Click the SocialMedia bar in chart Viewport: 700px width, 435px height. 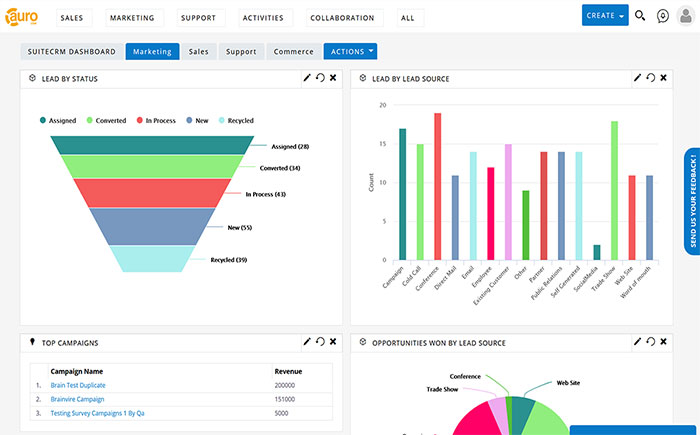pos(596,252)
